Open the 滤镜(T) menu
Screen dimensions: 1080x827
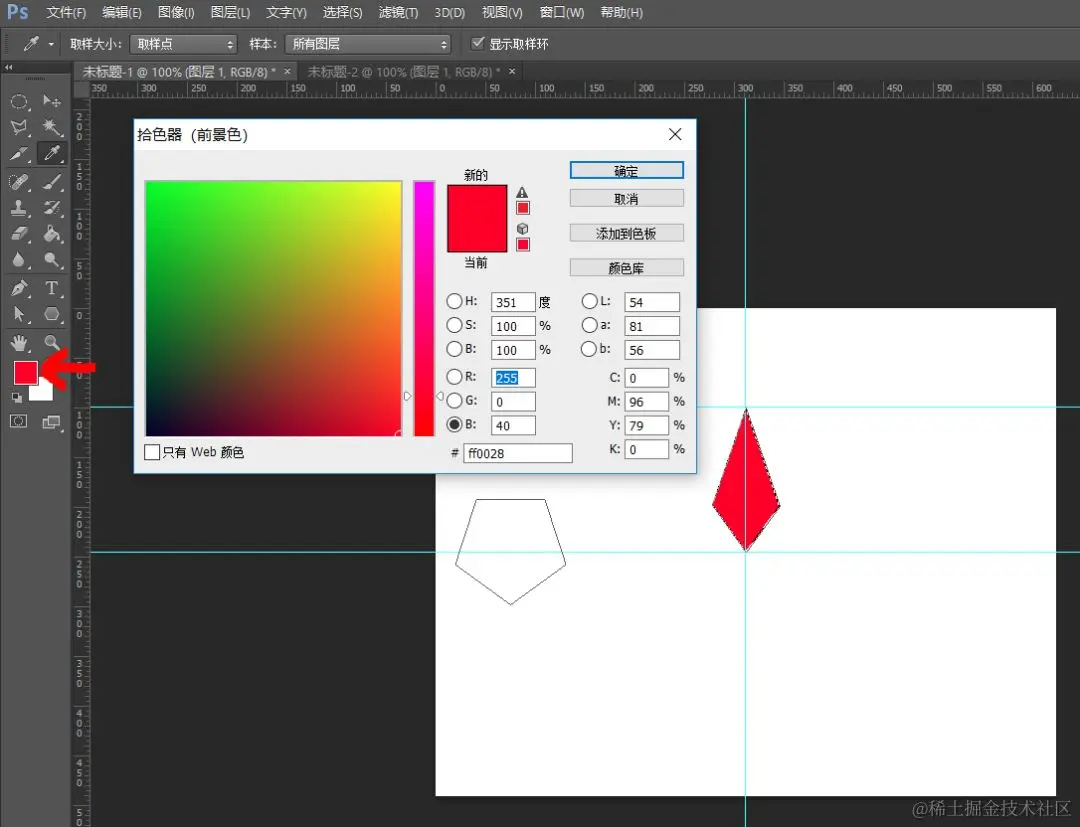(399, 12)
